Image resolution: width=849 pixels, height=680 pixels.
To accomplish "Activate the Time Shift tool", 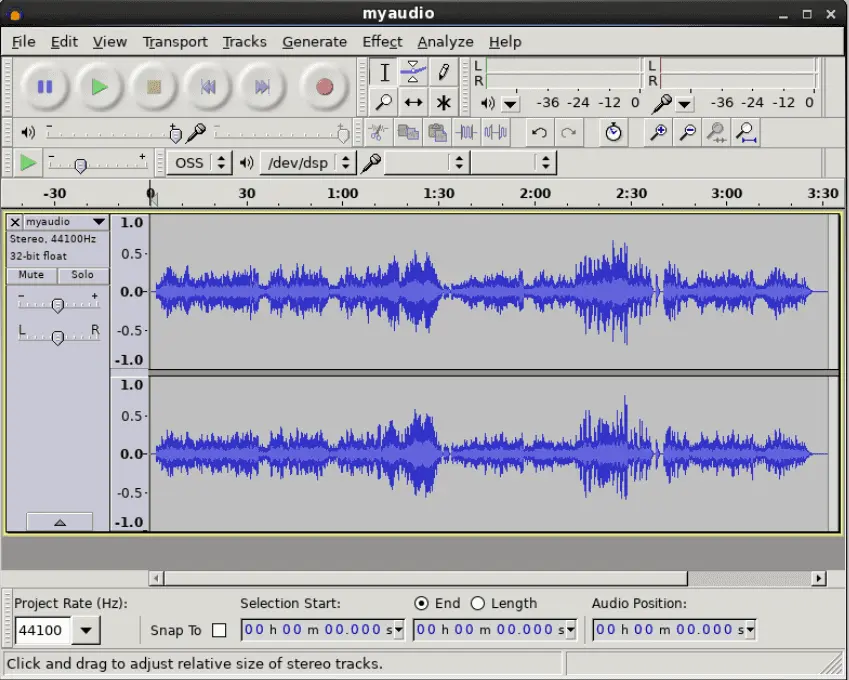I will pyautogui.click(x=413, y=103).
